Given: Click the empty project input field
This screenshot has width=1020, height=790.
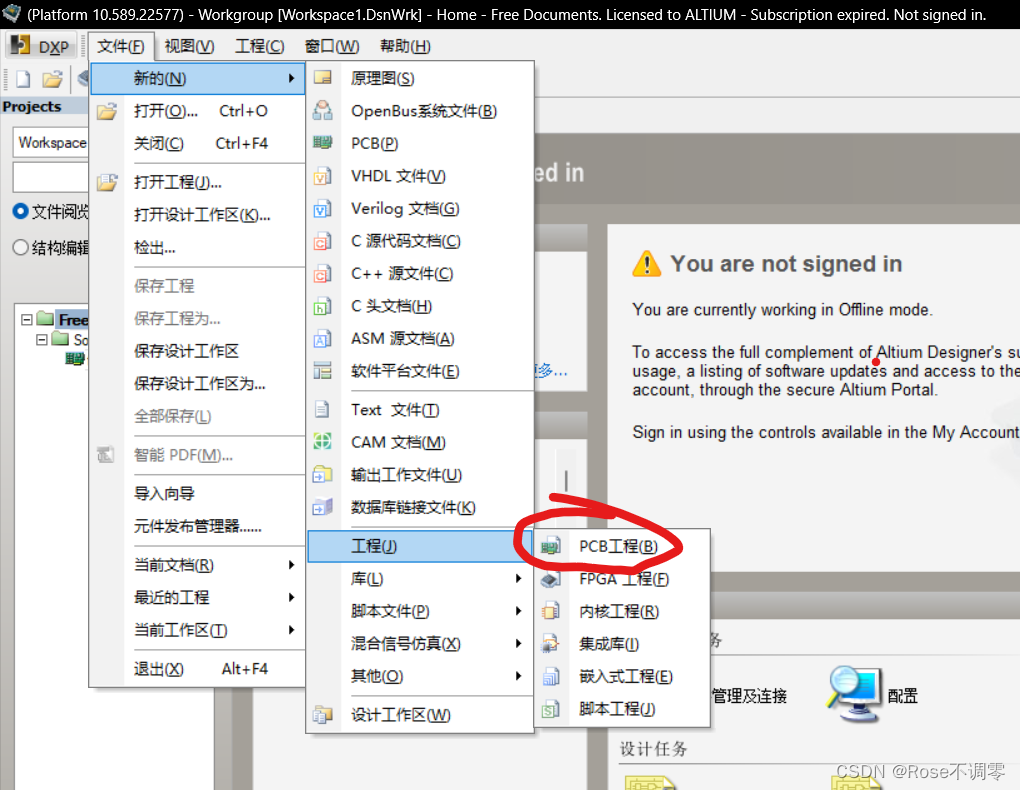Looking at the screenshot, I should [51, 177].
